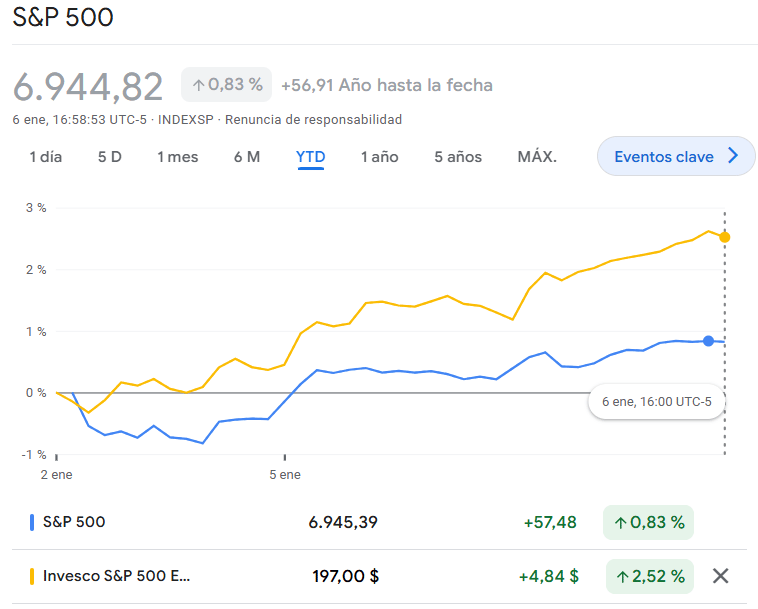Screen dimensions: 758x609
Task: Switch to the 1 año tab
Action: coord(380,157)
